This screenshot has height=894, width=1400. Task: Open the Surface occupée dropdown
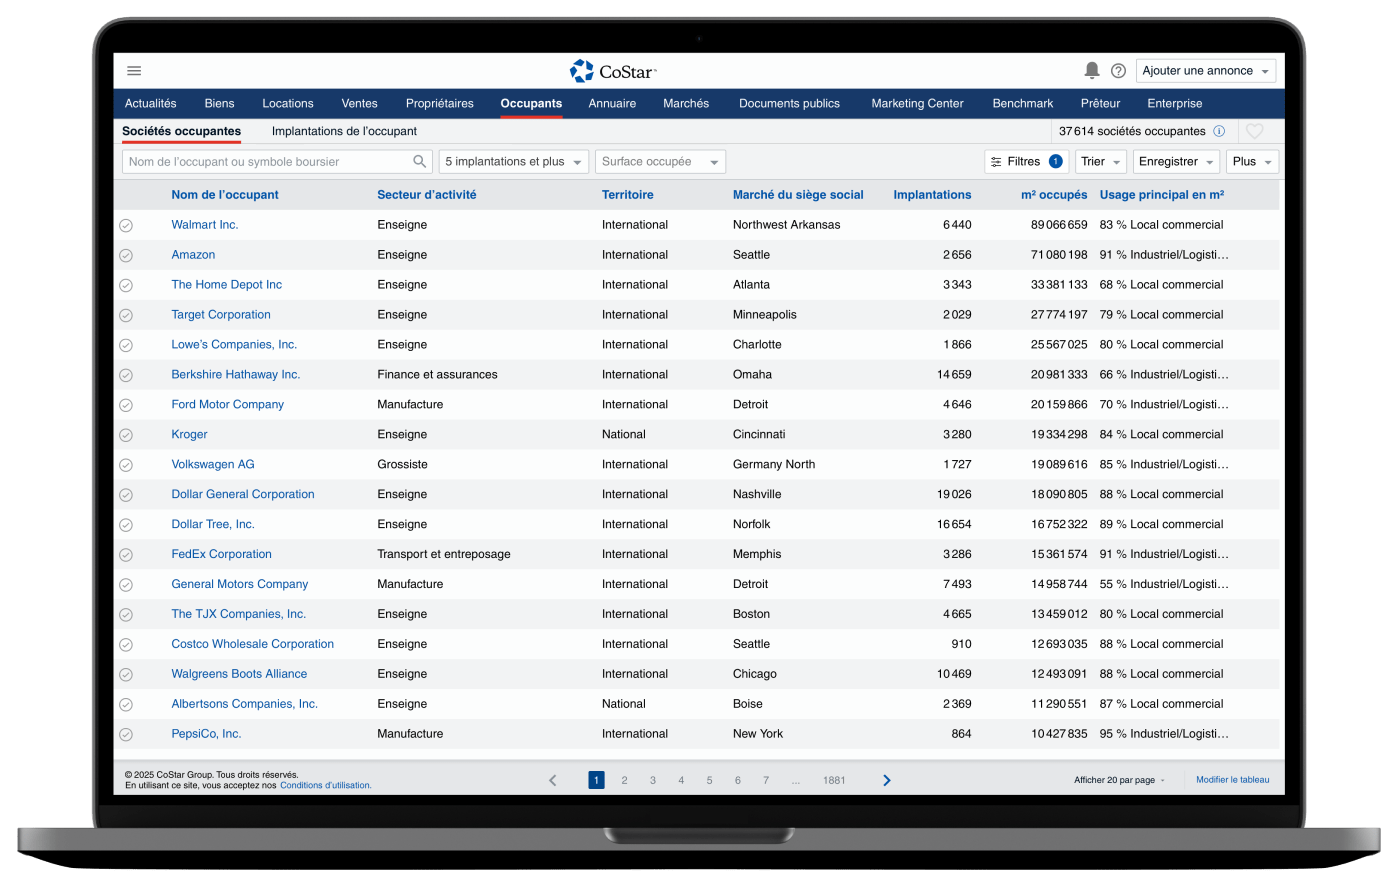coord(660,161)
